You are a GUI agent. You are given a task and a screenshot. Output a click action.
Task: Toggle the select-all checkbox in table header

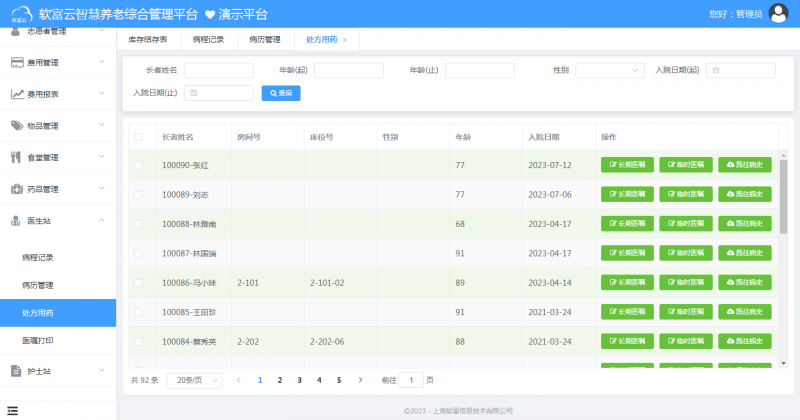pos(138,136)
